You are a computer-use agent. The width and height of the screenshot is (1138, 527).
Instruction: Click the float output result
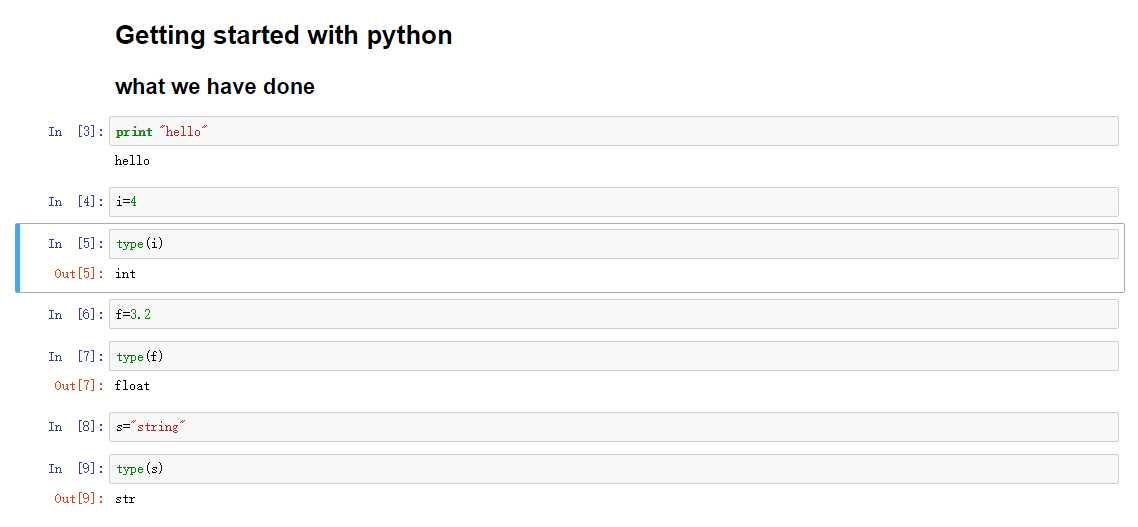[x=132, y=385]
